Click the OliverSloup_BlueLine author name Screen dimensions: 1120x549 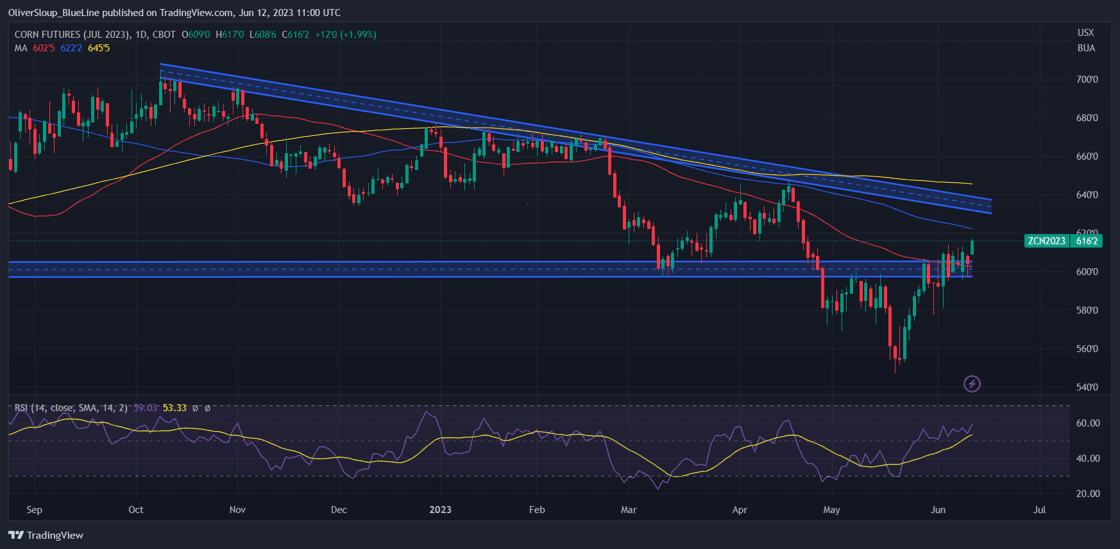click(54, 13)
